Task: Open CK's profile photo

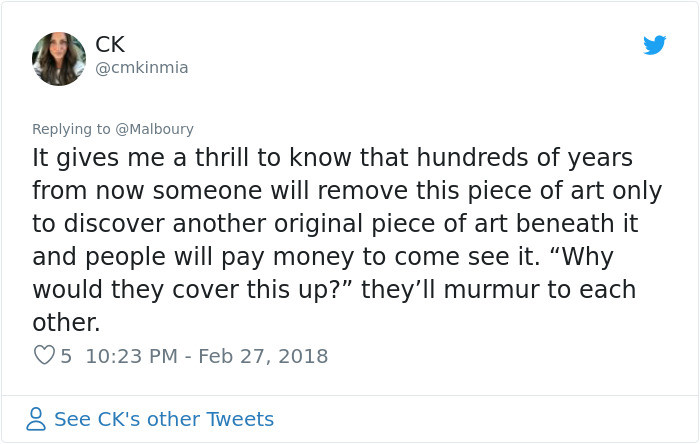Action: [59, 58]
